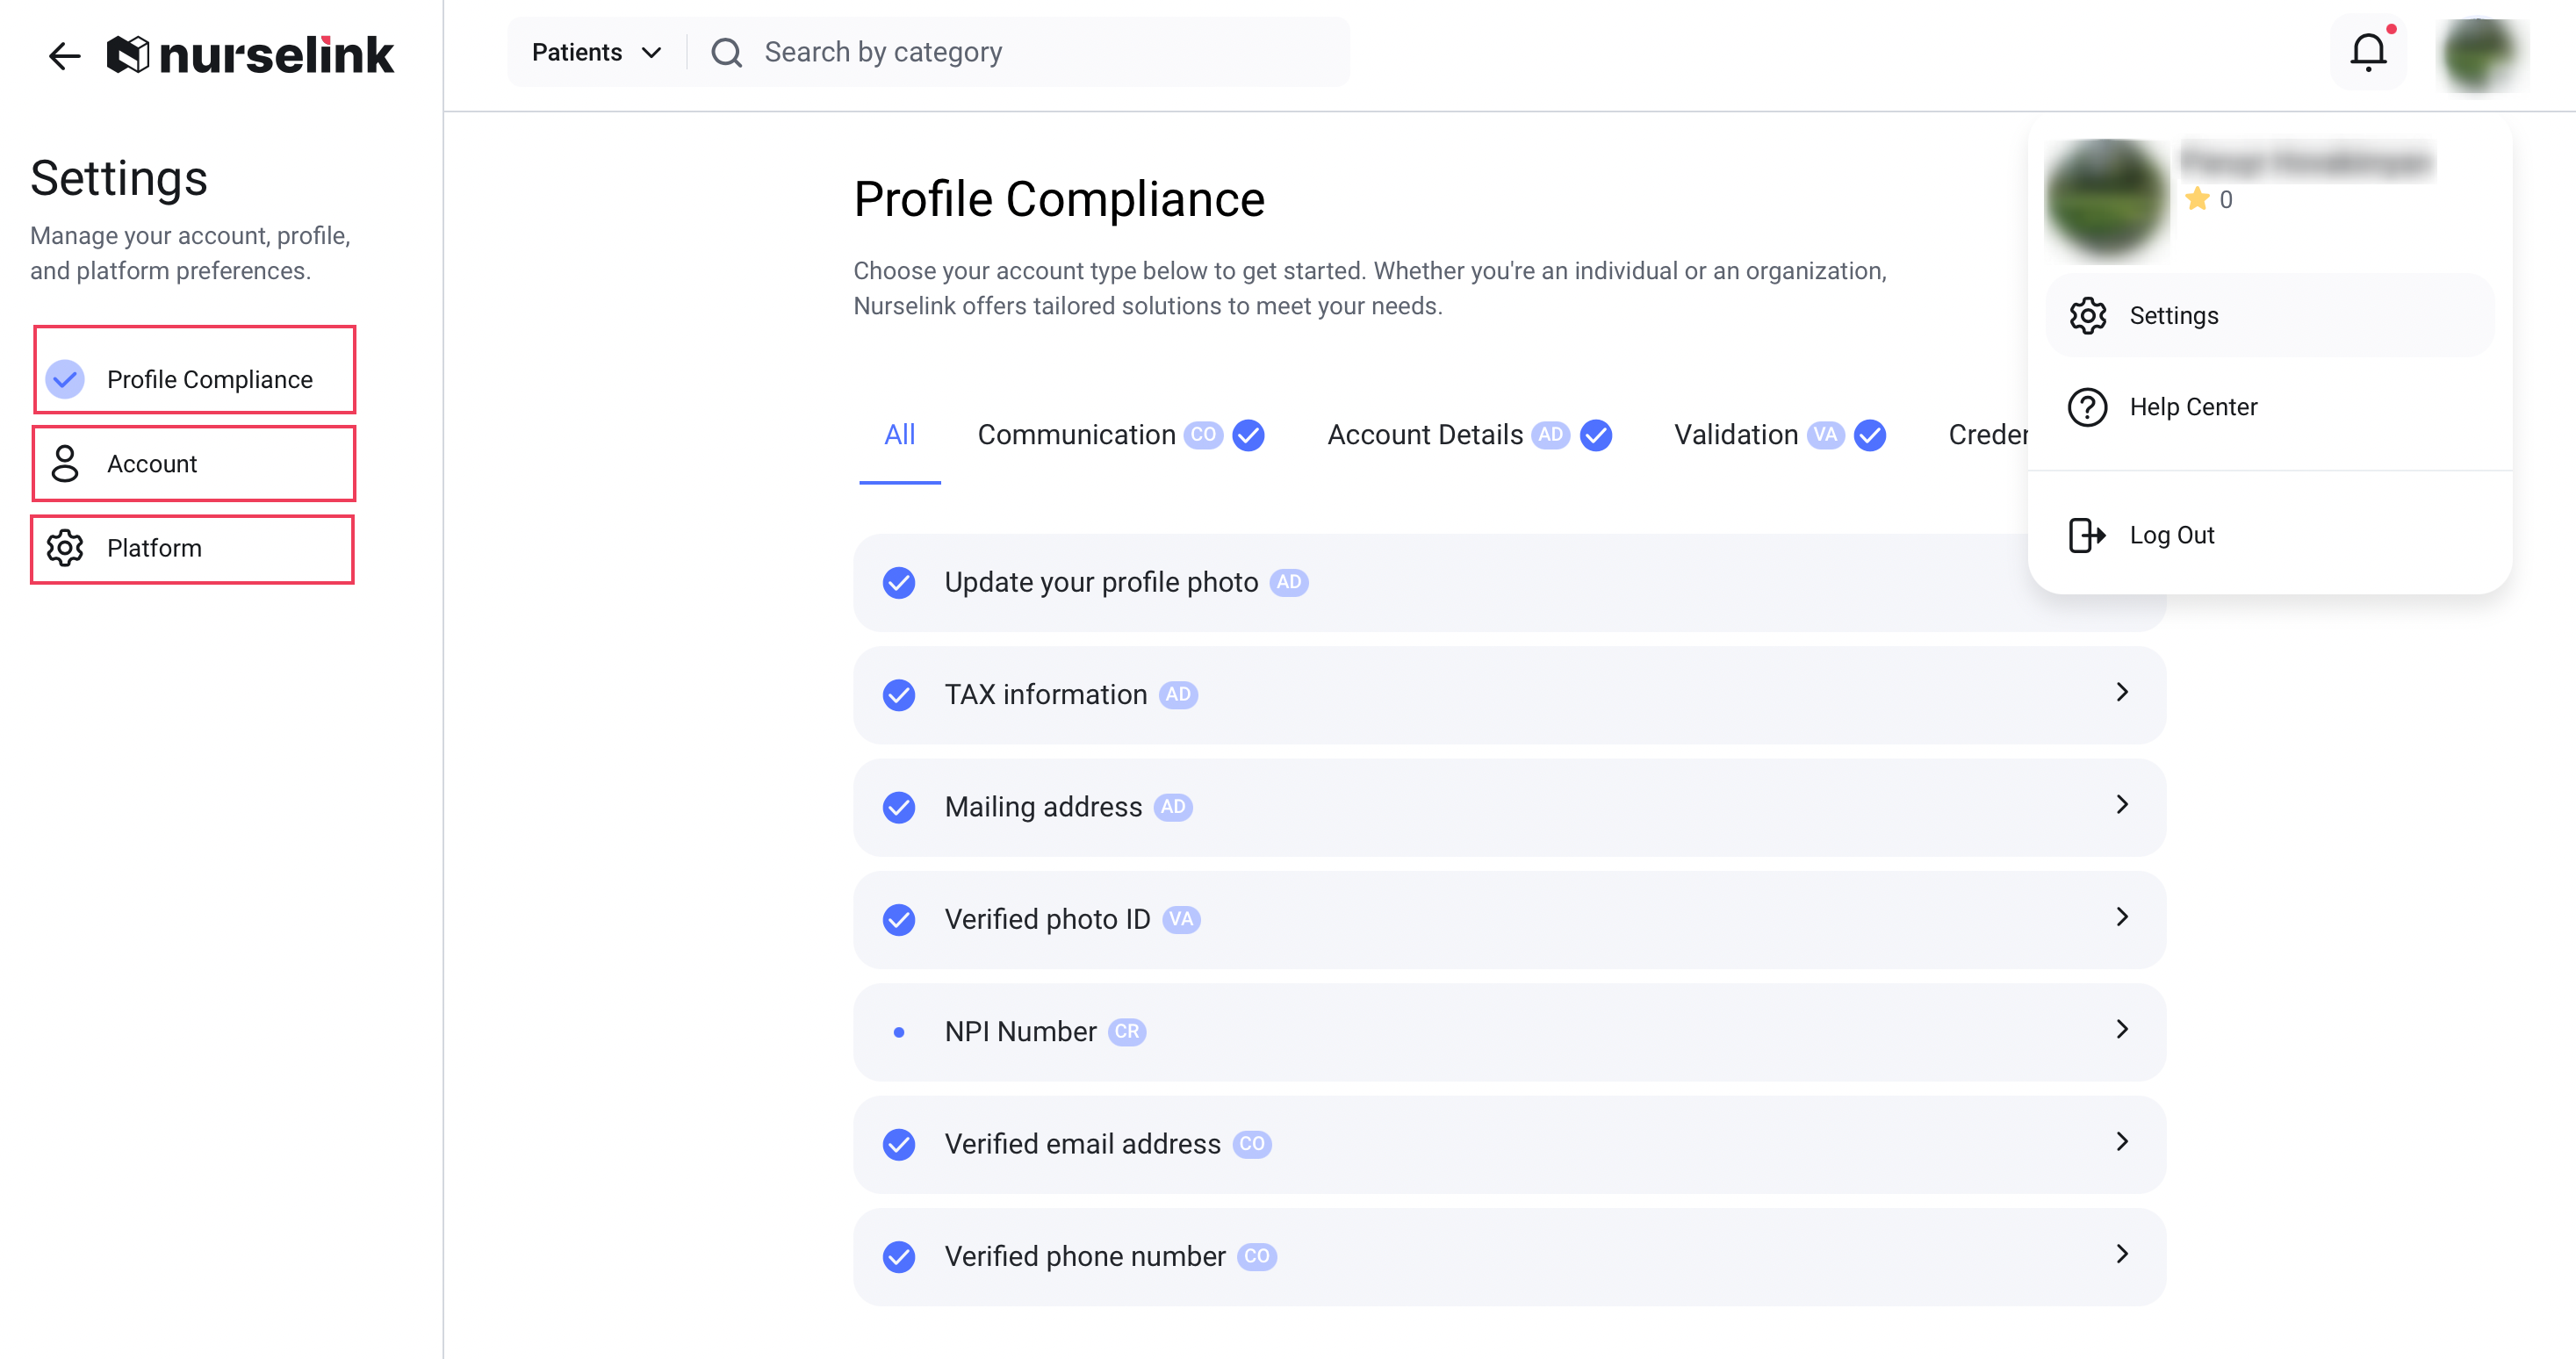Click the search magnifier icon
Viewport: 2576px width, 1359px height.
tap(727, 53)
